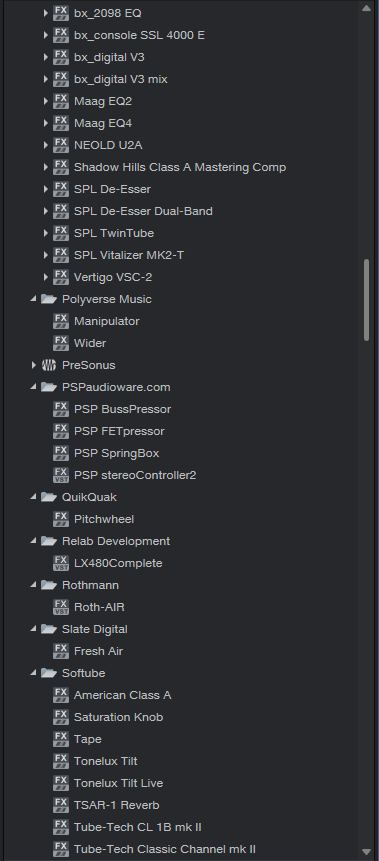This screenshot has width=379, height=861.
Task: Click the FX icon for PSP SpringBox
Action: click(61, 452)
